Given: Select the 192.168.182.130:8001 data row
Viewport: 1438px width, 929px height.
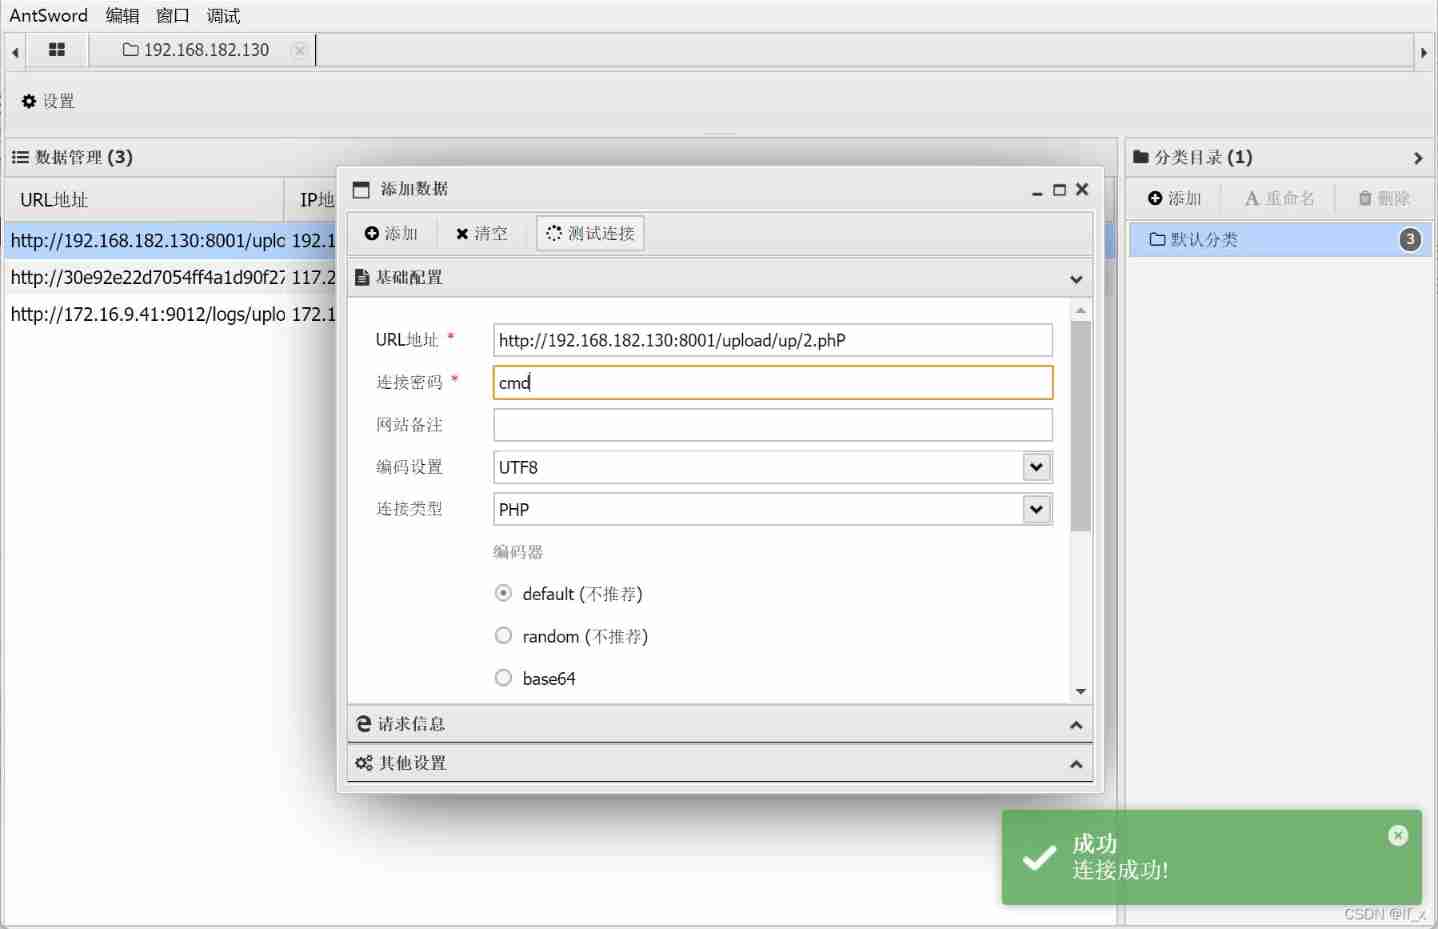Looking at the screenshot, I should point(171,240).
